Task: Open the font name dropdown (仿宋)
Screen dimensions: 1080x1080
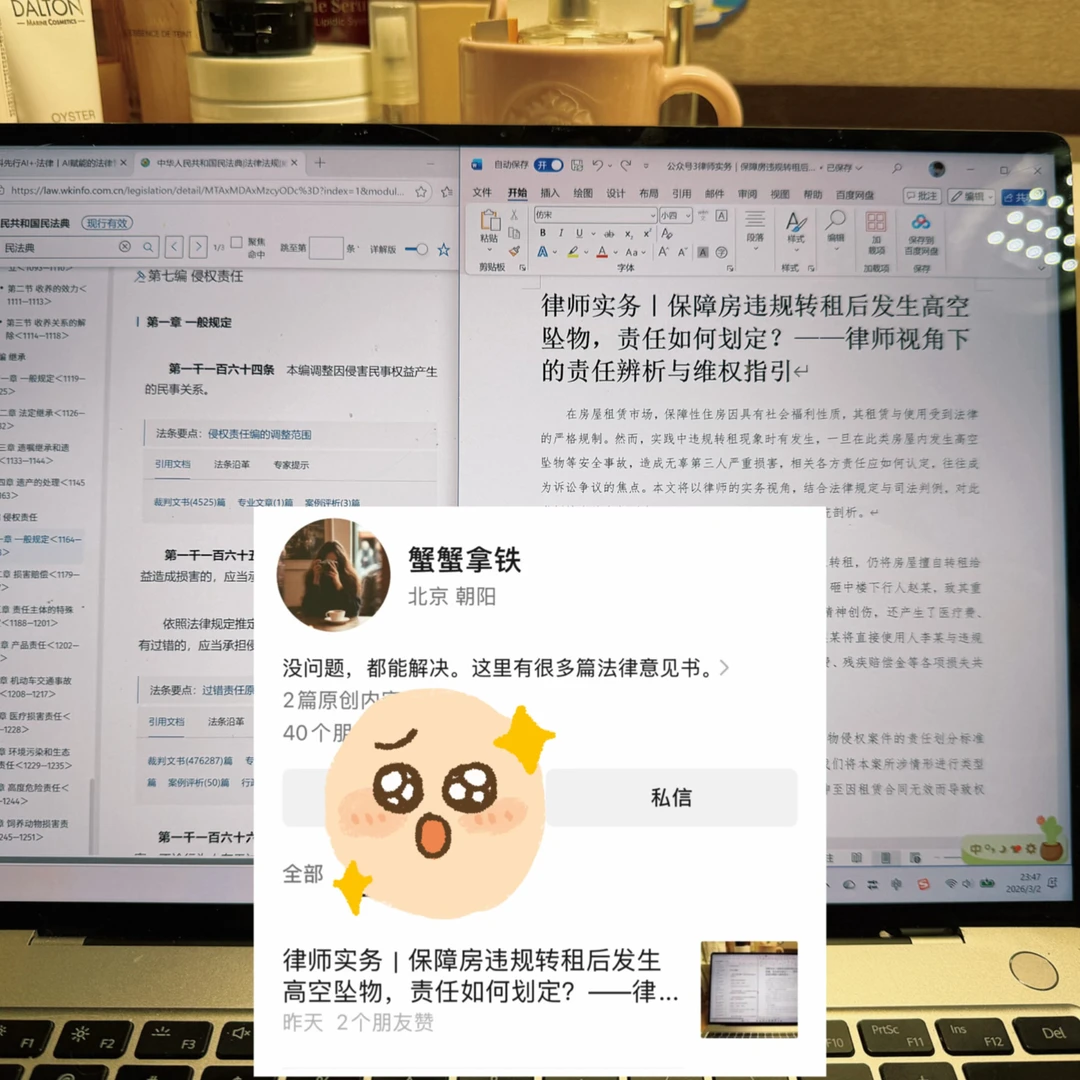Action: point(652,216)
